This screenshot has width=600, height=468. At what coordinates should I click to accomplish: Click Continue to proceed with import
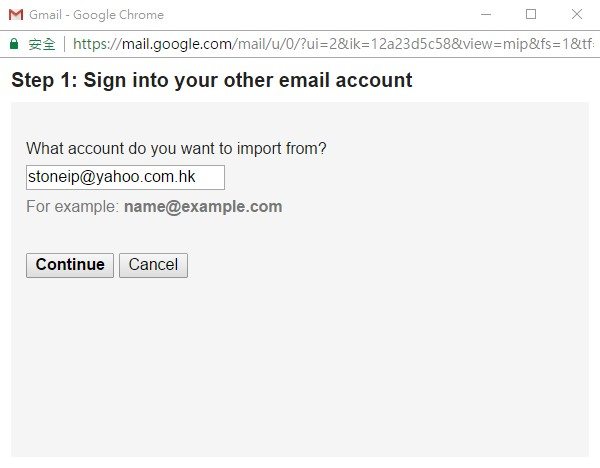point(70,265)
